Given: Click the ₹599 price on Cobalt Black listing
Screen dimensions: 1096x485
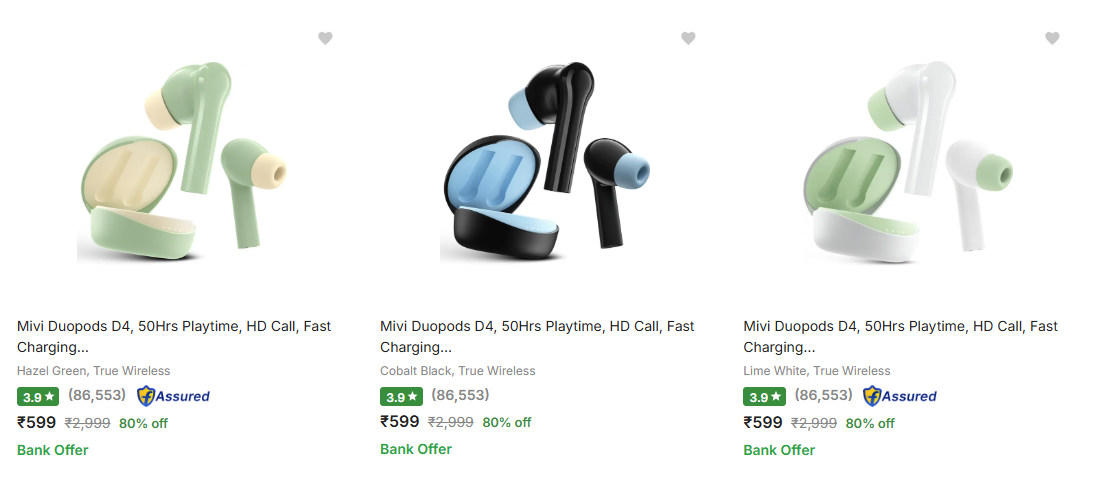Looking at the screenshot, I should [400, 422].
